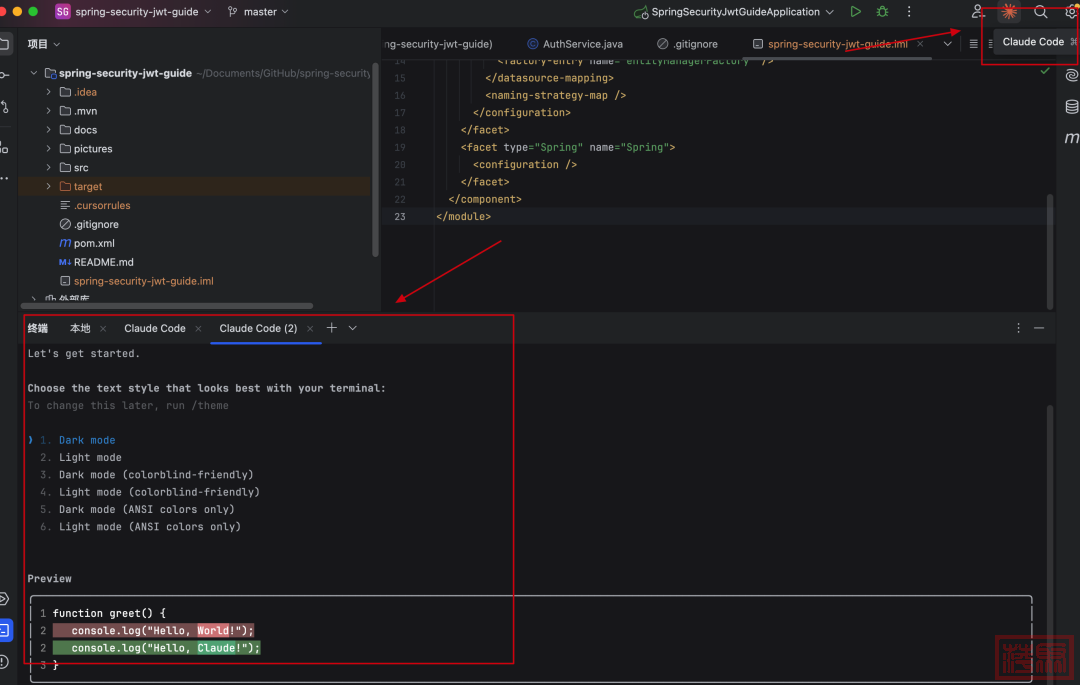Select the spring-security-jwt-guide.iml editor tab
Image resolution: width=1080 pixels, height=685 pixels.
837,44
